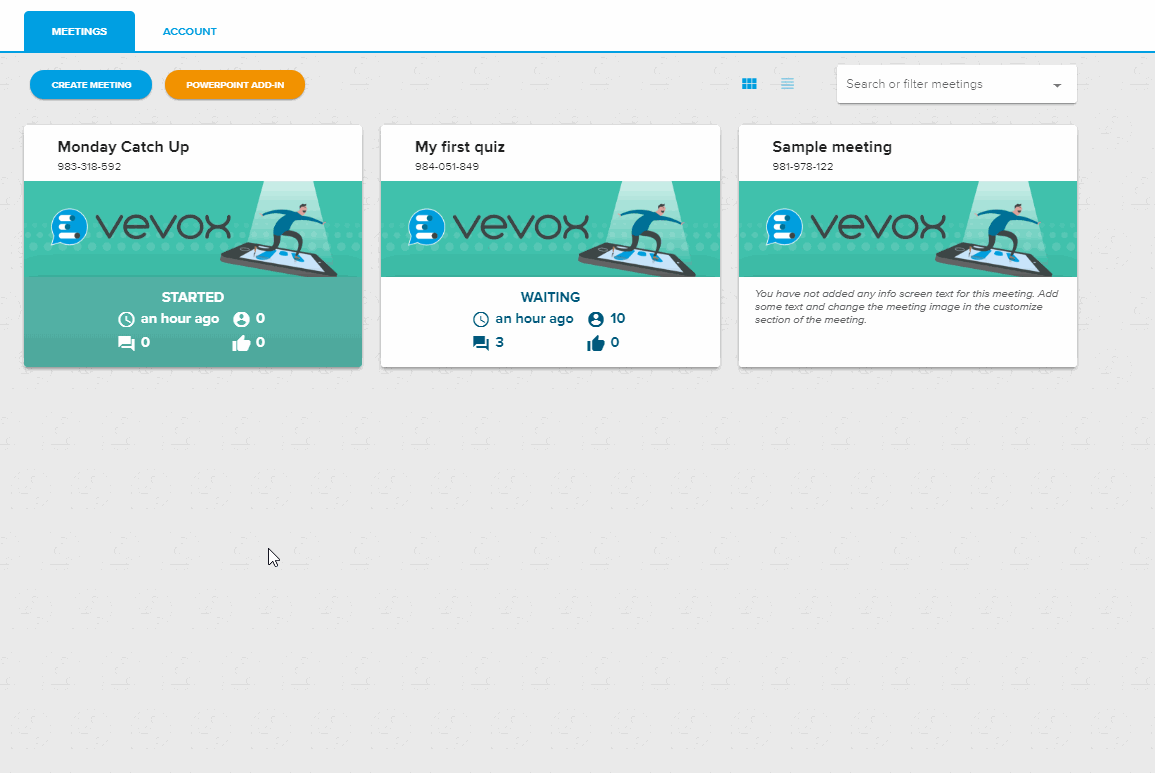Click the Create Meeting button

tap(91, 85)
